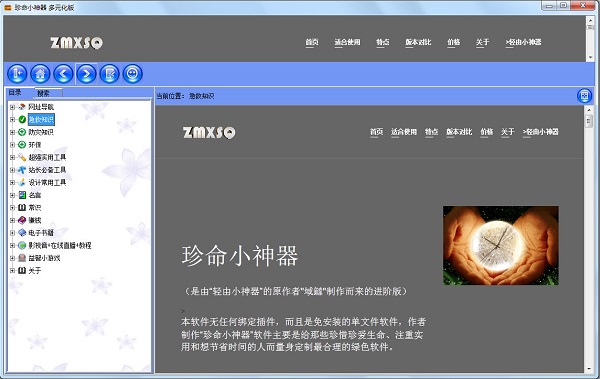This screenshot has height=379, width=600.
Task: Click the green icon beside 环保
Action: 22,145
